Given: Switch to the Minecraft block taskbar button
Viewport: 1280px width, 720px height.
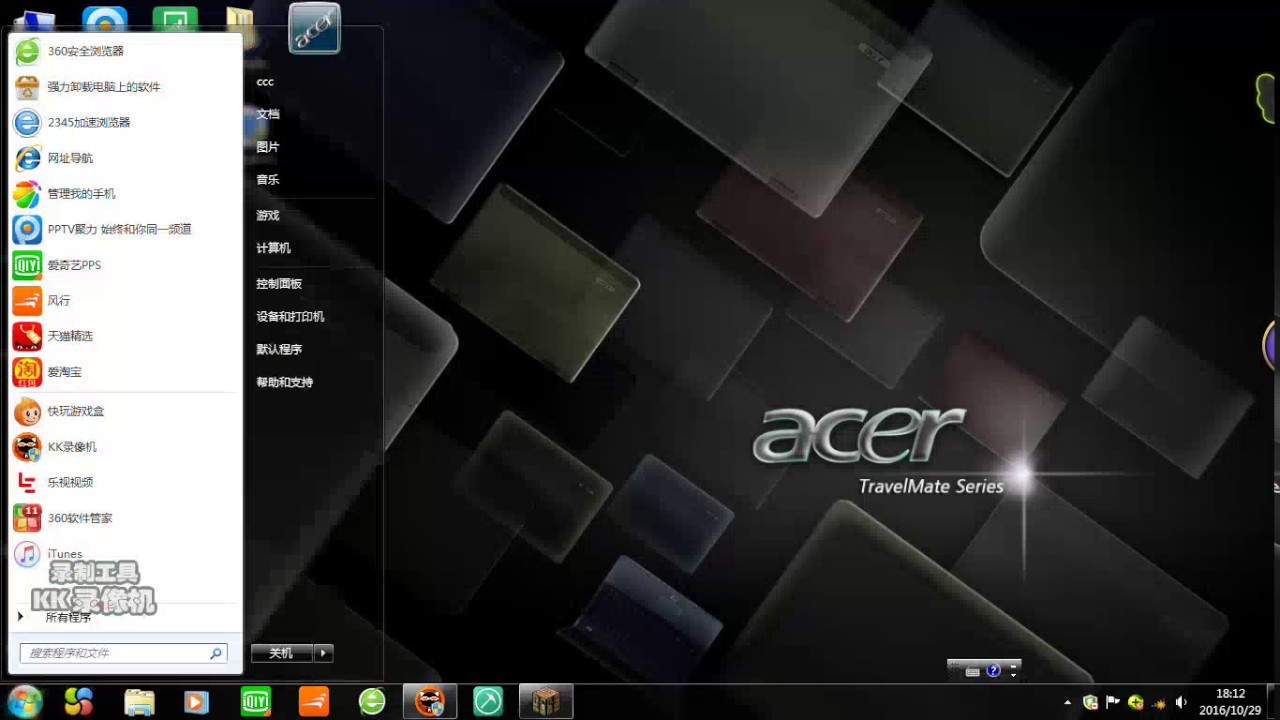Looking at the screenshot, I should (x=546, y=702).
